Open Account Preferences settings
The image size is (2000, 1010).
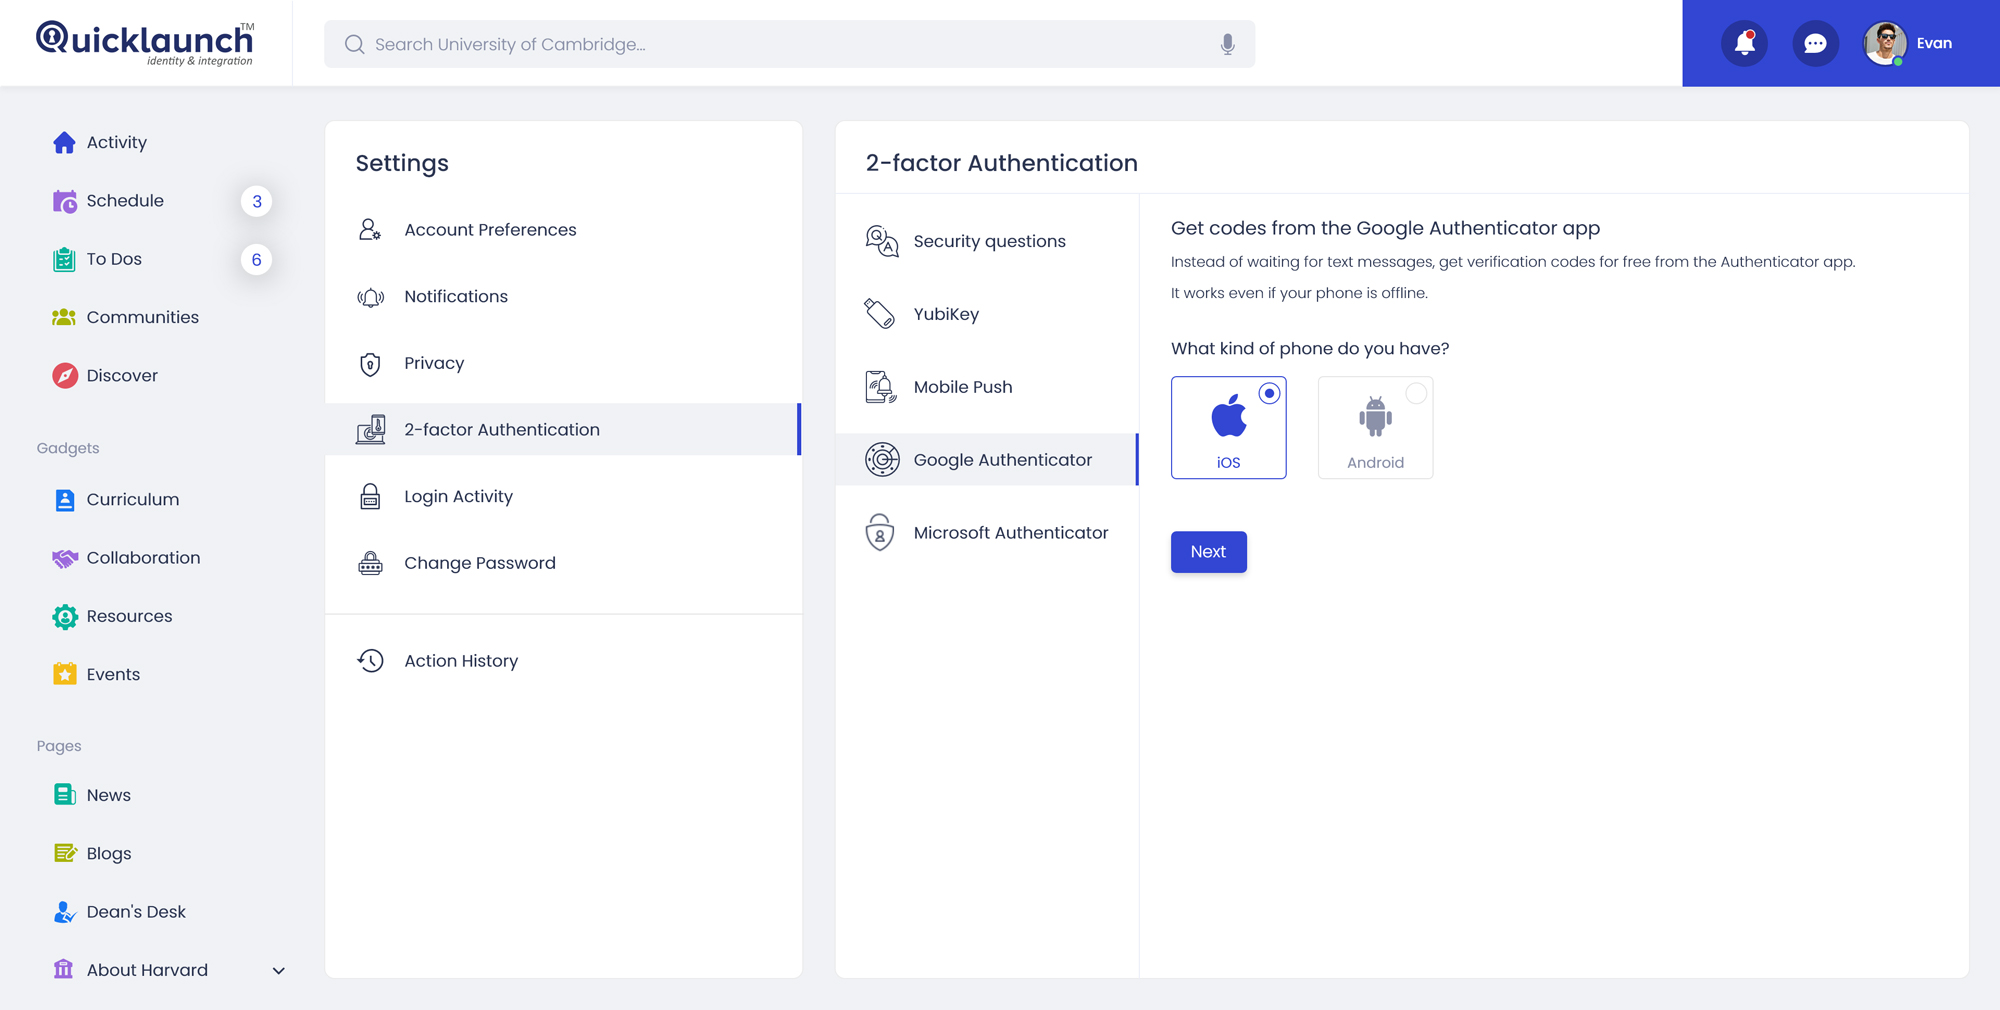pos(563,230)
